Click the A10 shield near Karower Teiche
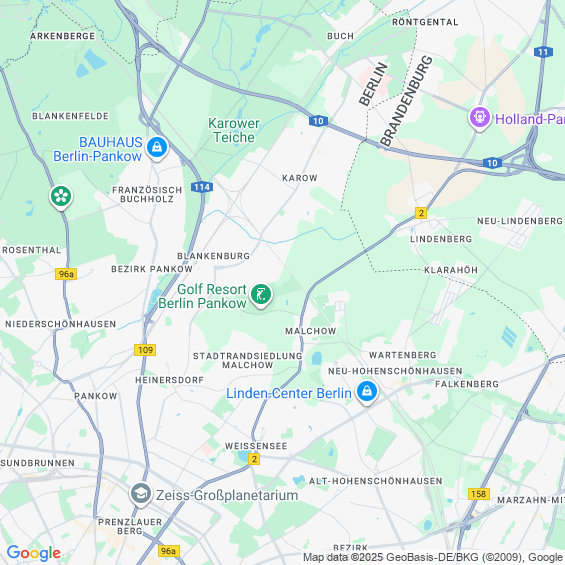Viewport: 565px width, 565px height. tap(318, 121)
